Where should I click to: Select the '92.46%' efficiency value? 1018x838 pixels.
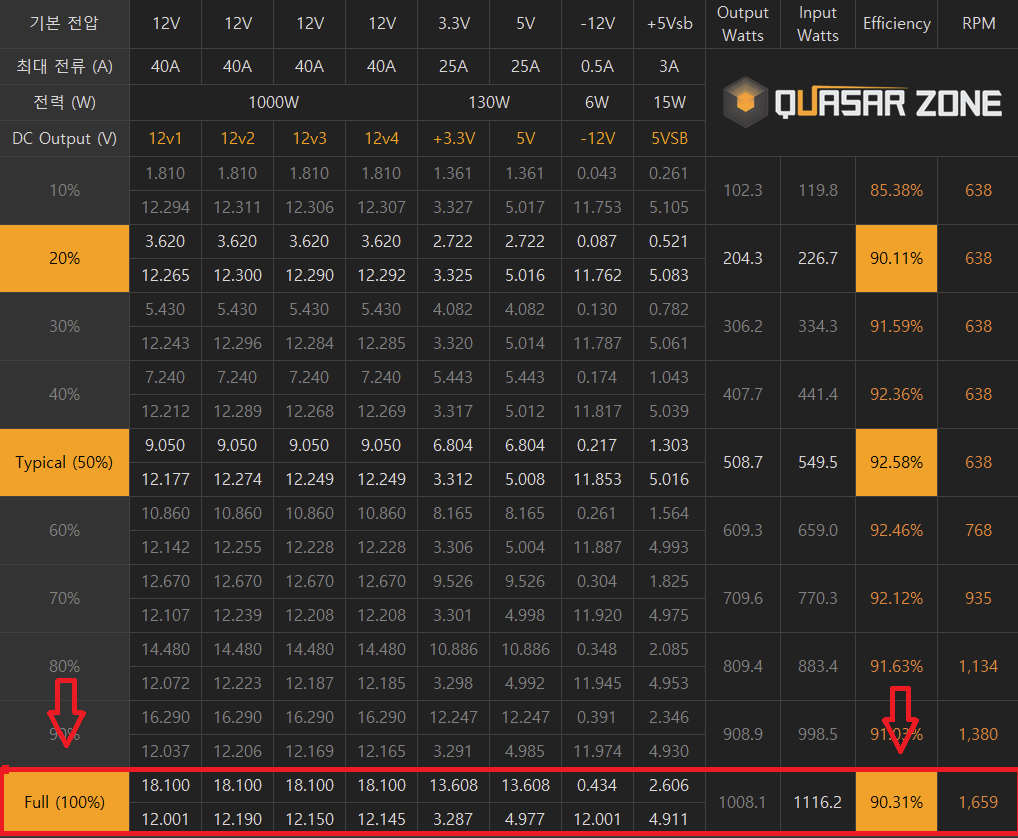[x=897, y=530]
